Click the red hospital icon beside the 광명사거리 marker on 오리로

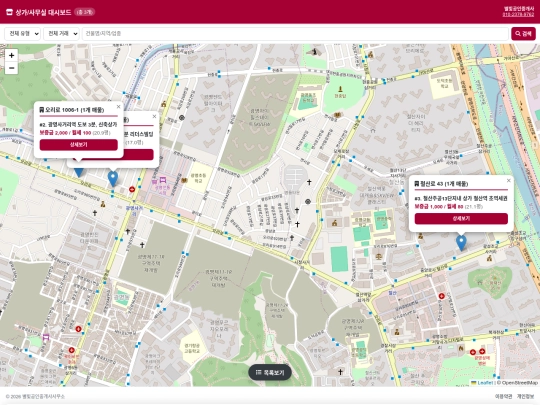pos(132,189)
